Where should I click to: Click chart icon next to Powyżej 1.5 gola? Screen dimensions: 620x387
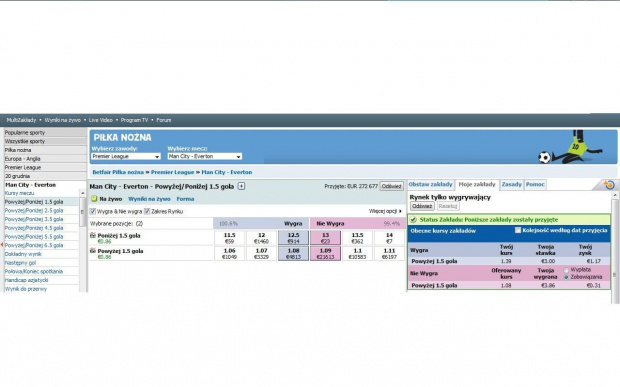click(93, 251)
